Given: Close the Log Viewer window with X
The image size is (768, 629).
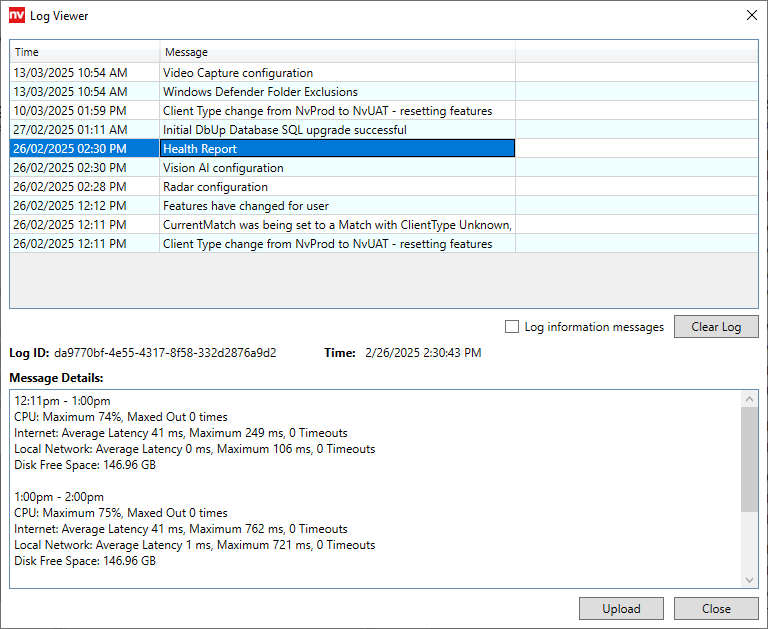Looking at the screenshot, I should click(x=751, y=16).
